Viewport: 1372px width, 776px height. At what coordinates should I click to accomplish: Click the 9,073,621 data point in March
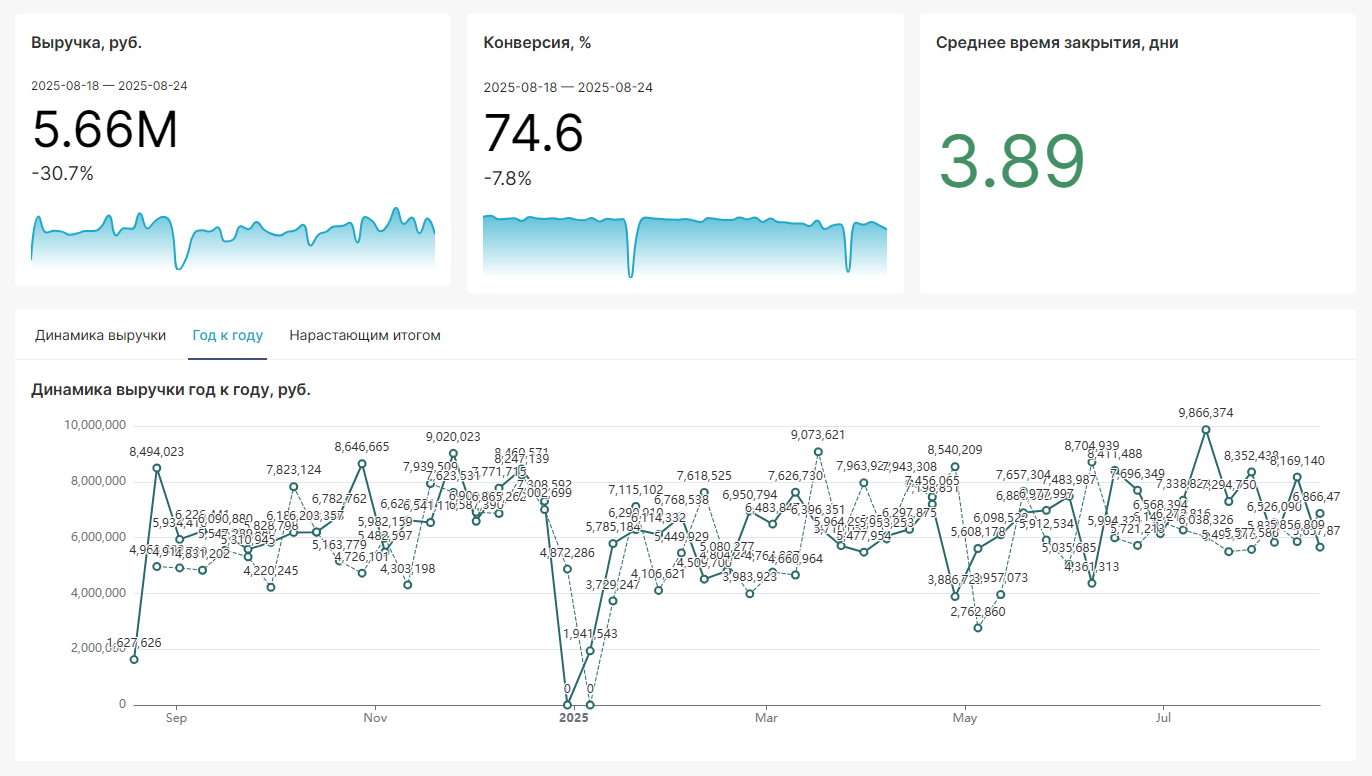coord(818,451)
